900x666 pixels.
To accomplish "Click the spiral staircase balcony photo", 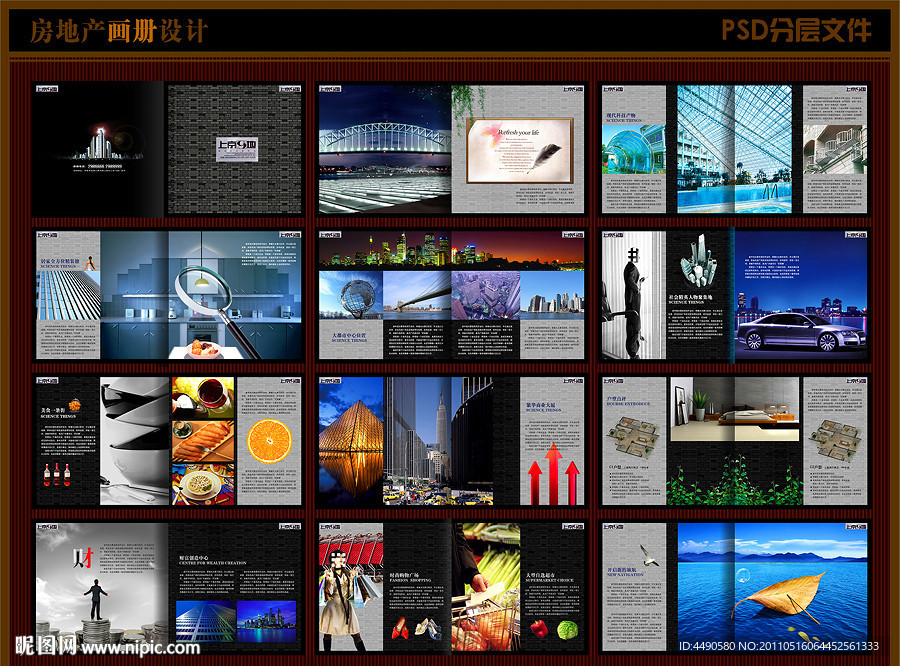I will coord(835,149).
